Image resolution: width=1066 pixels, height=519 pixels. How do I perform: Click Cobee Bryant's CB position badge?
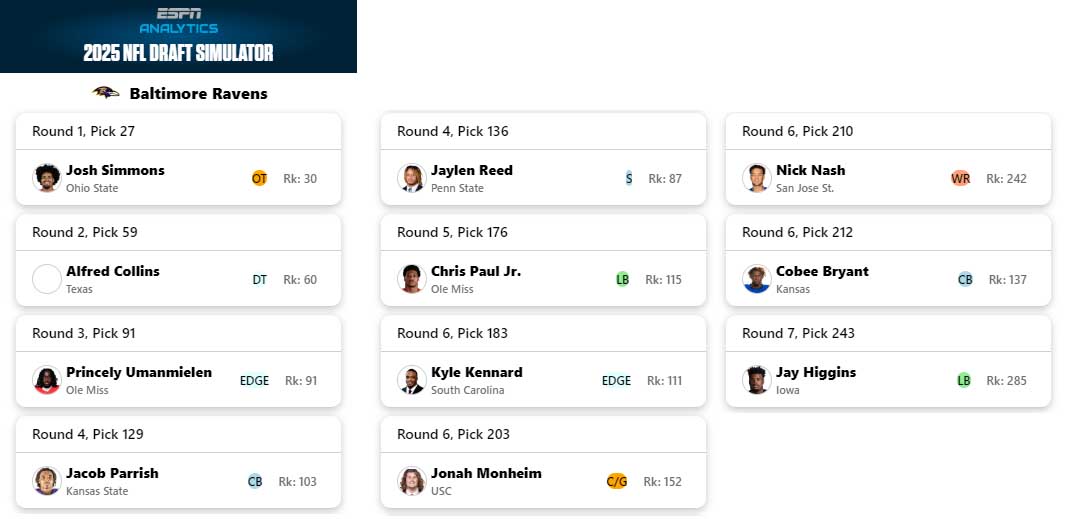[965, 280]
